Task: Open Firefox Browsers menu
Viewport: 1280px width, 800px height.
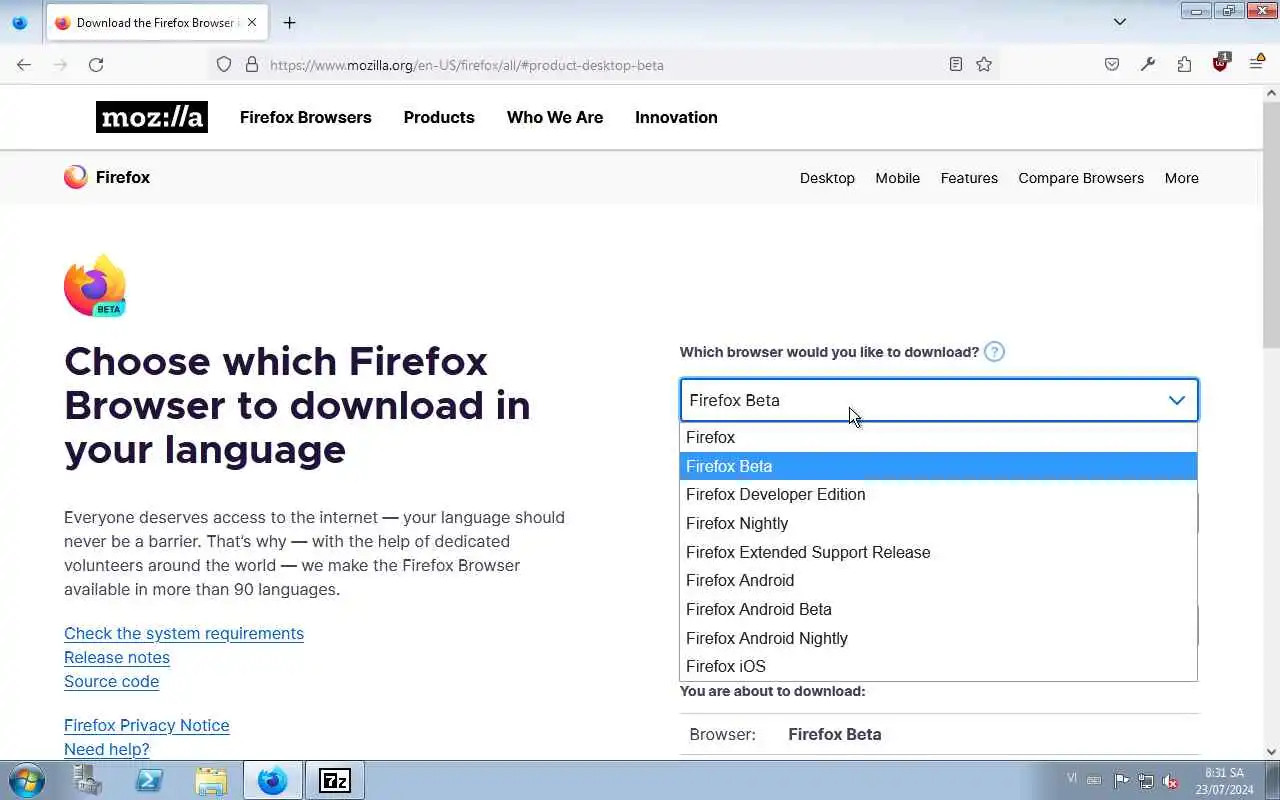Action: point(305,117)
